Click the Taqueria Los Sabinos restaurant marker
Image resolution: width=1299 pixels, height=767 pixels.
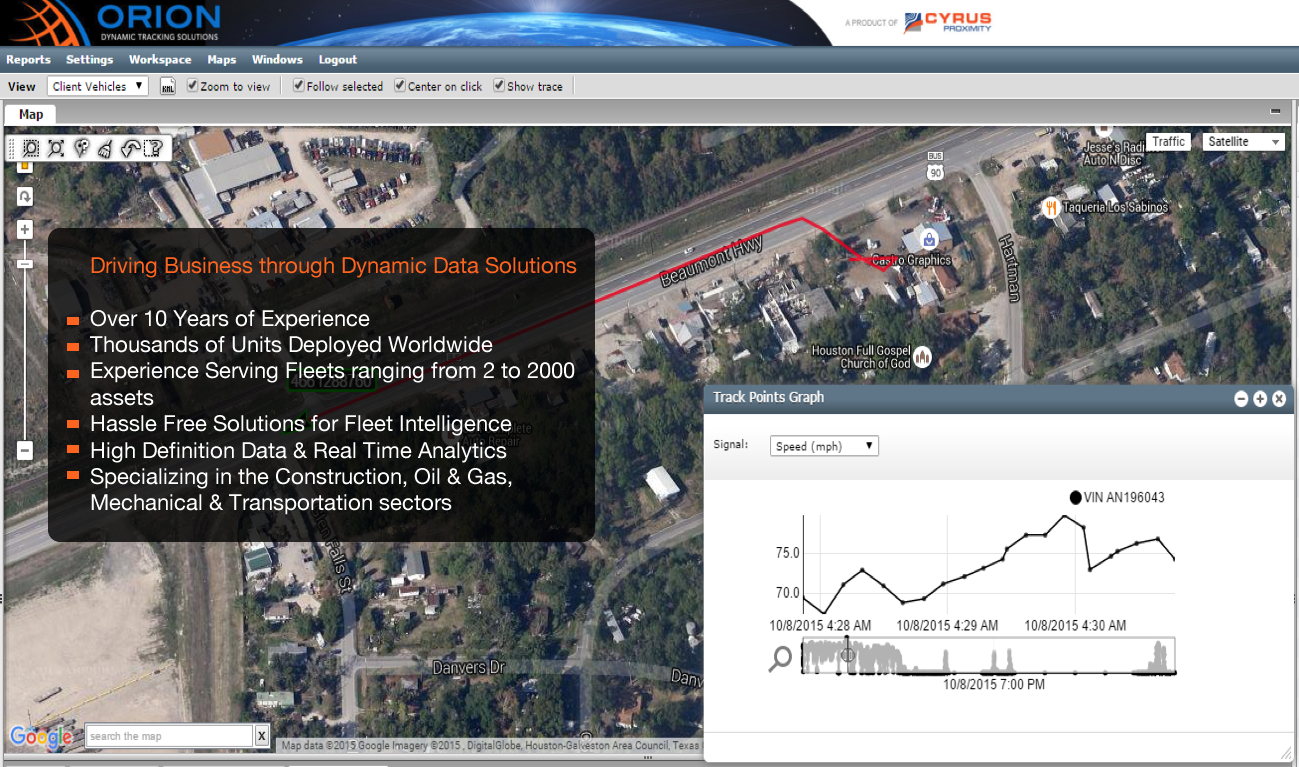[x=1050, y=208]
